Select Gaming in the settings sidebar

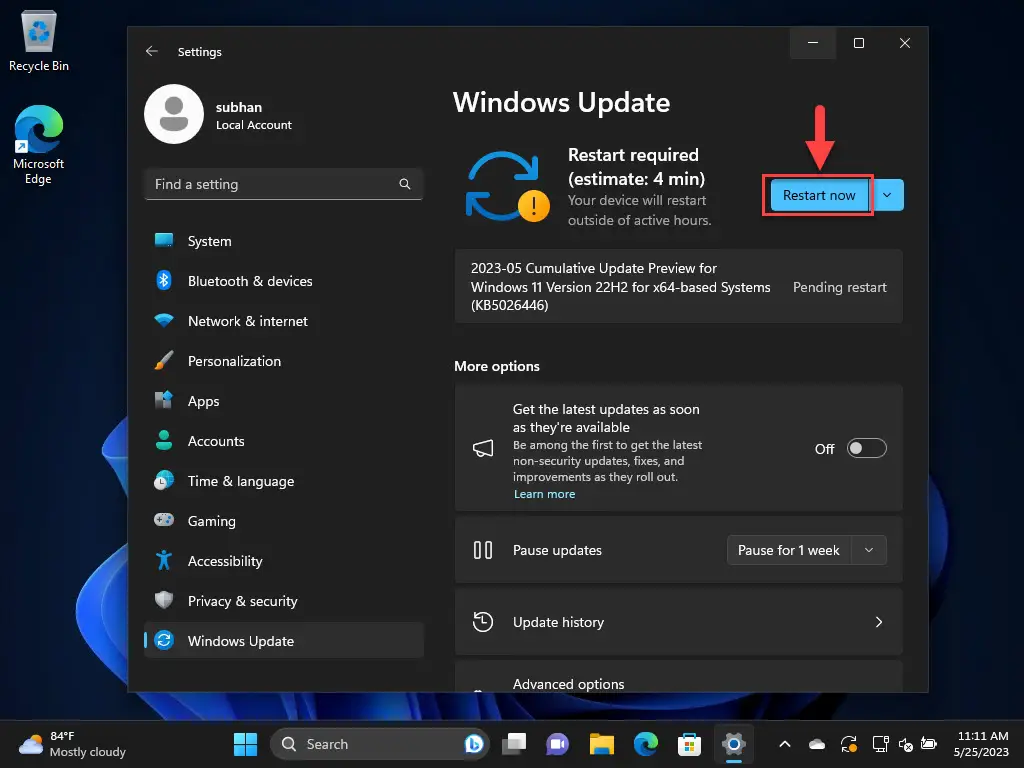283,520
